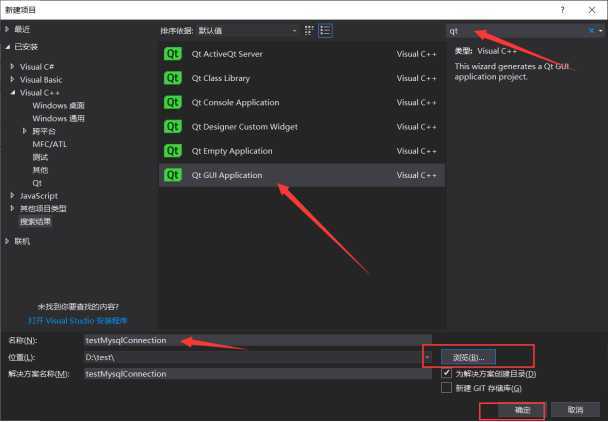The width and height of the screenshot is (609, 422).
Task: Click the Qt Console Application template icon
Action: click(173, 102)
